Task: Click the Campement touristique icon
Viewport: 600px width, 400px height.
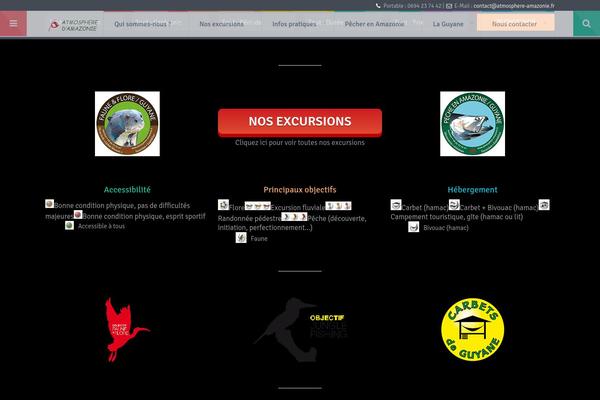Action: pos(544,205)
